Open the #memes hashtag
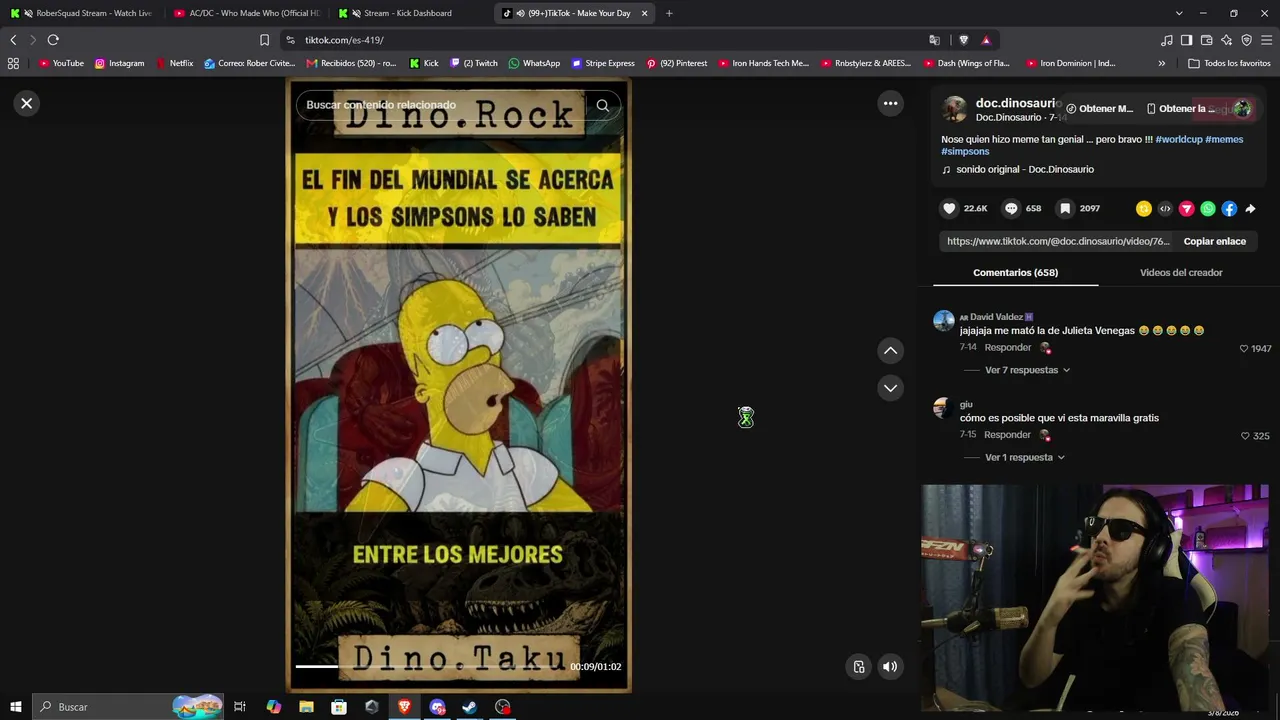 click(x=1224, y=139)
